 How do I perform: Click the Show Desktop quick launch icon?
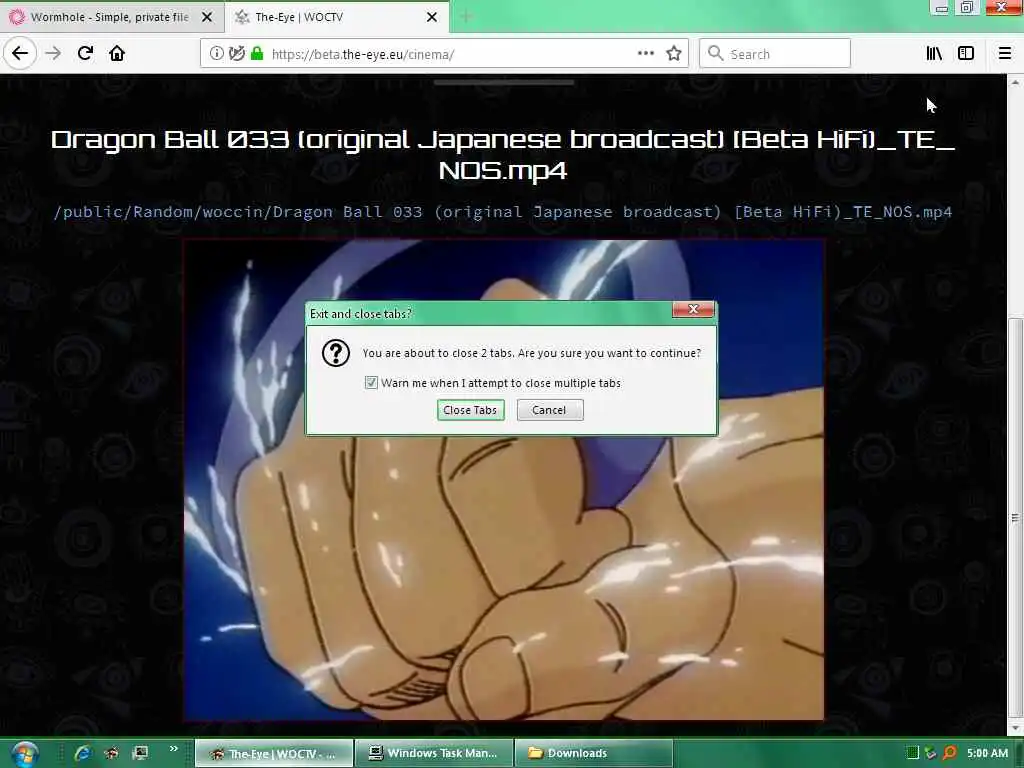(x=140, y=753)
